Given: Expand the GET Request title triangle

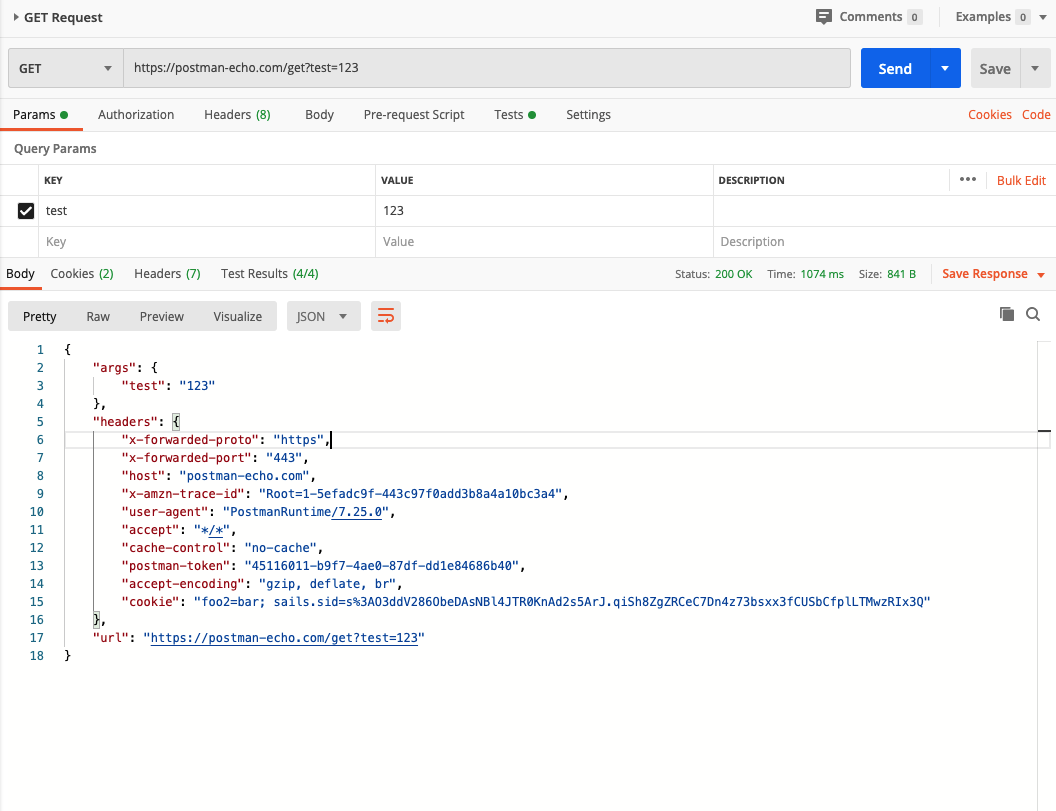Looking at the screenshot, I should pyautogui.click(x=15, y=17).
